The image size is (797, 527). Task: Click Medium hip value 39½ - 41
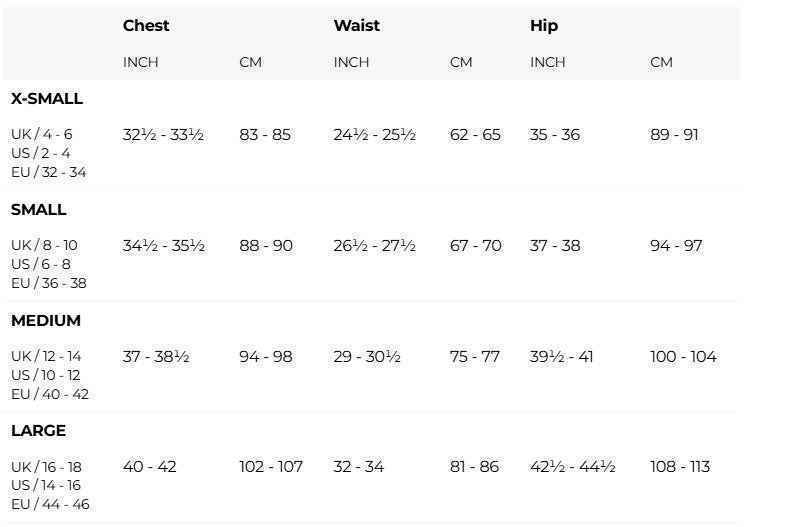click(x=561, y=357)
